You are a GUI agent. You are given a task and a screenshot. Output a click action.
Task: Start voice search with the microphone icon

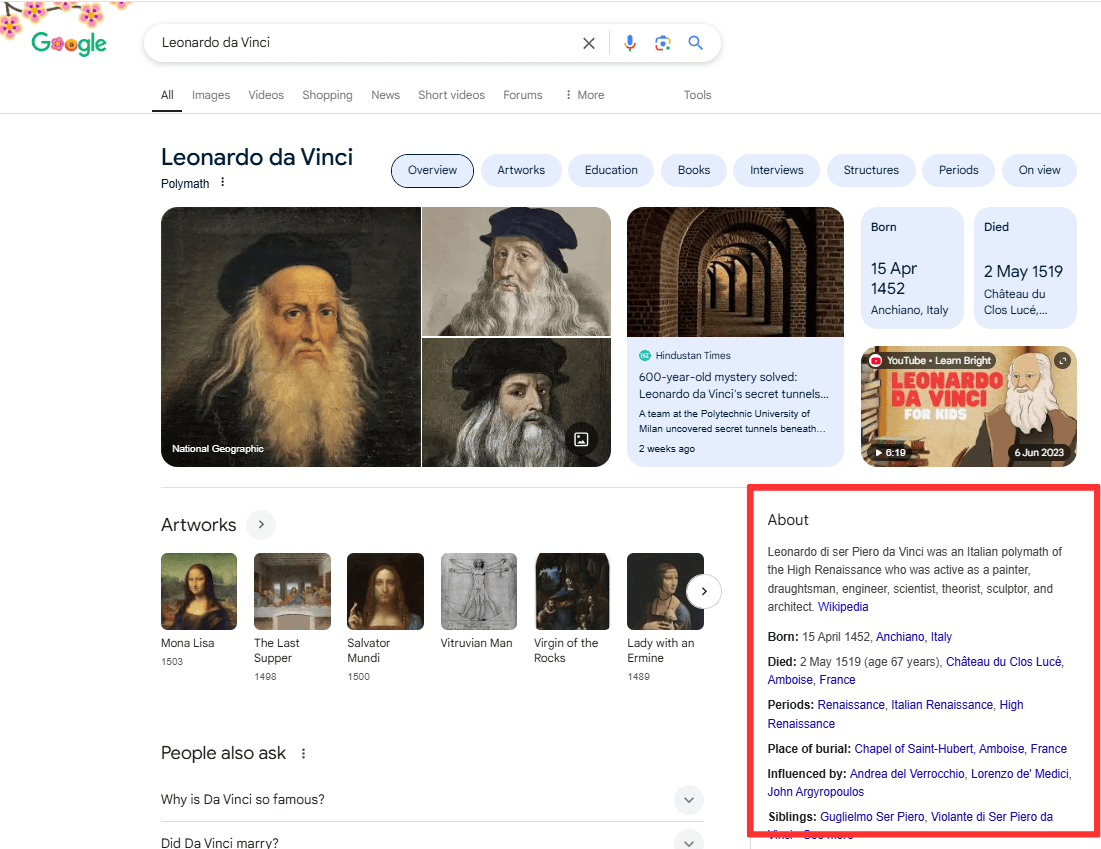click(630, 43)
